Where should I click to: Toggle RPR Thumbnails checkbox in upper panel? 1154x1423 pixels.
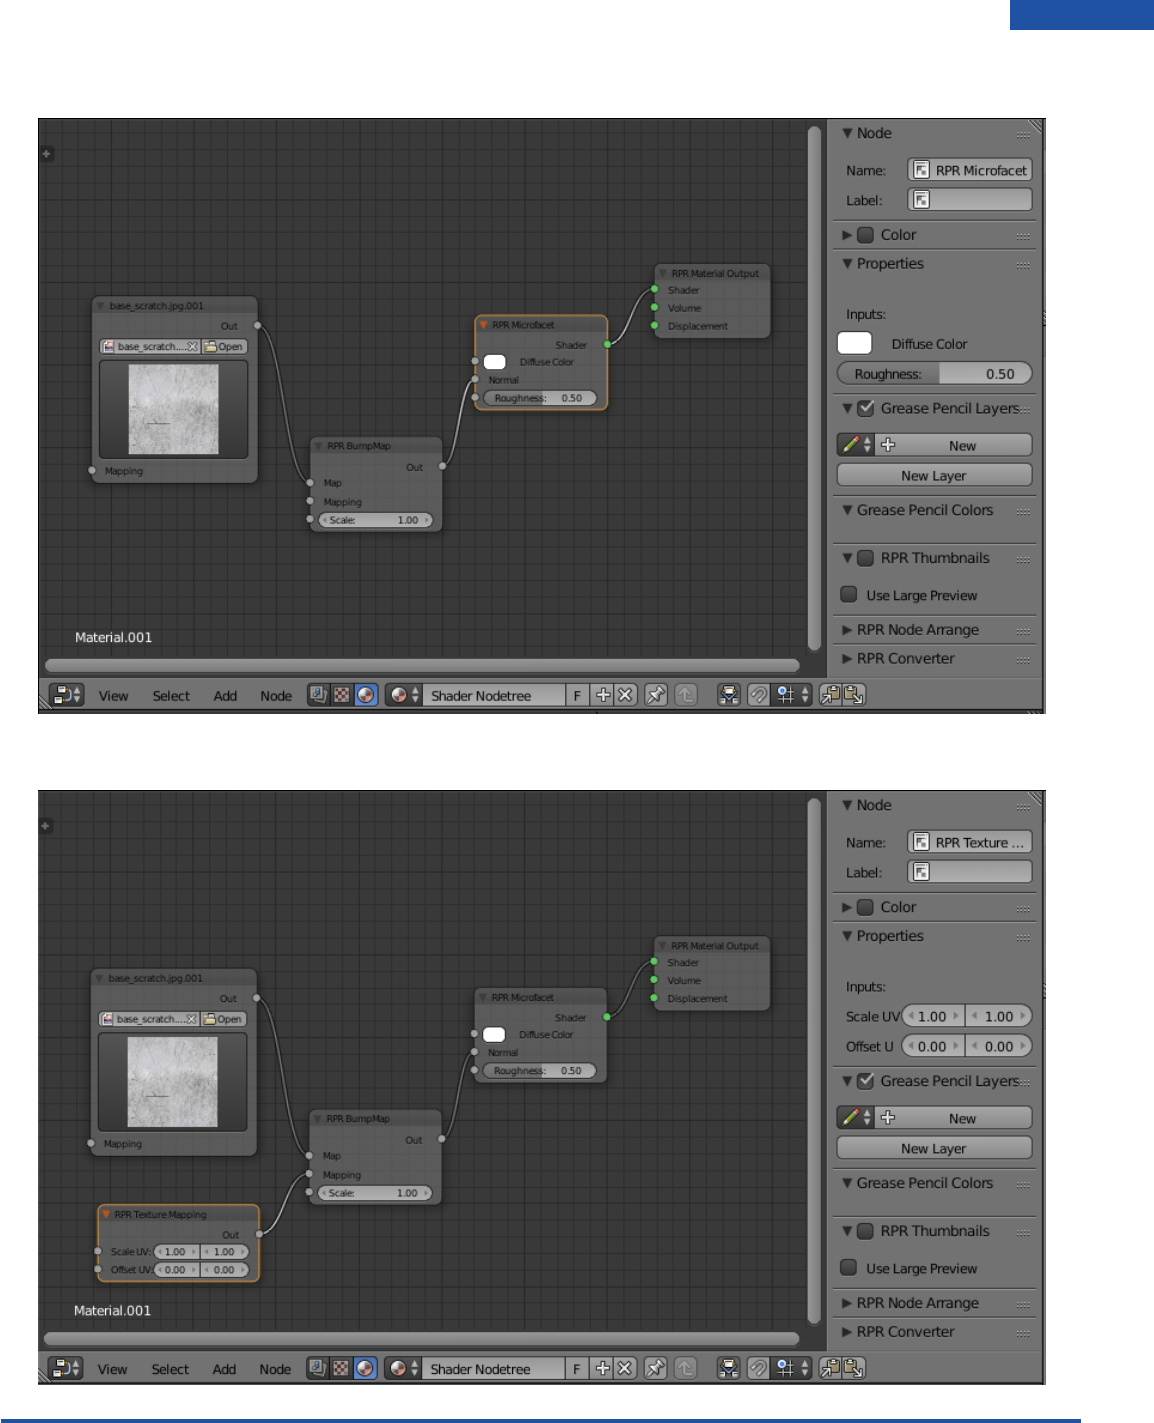(x=866, y=558)
